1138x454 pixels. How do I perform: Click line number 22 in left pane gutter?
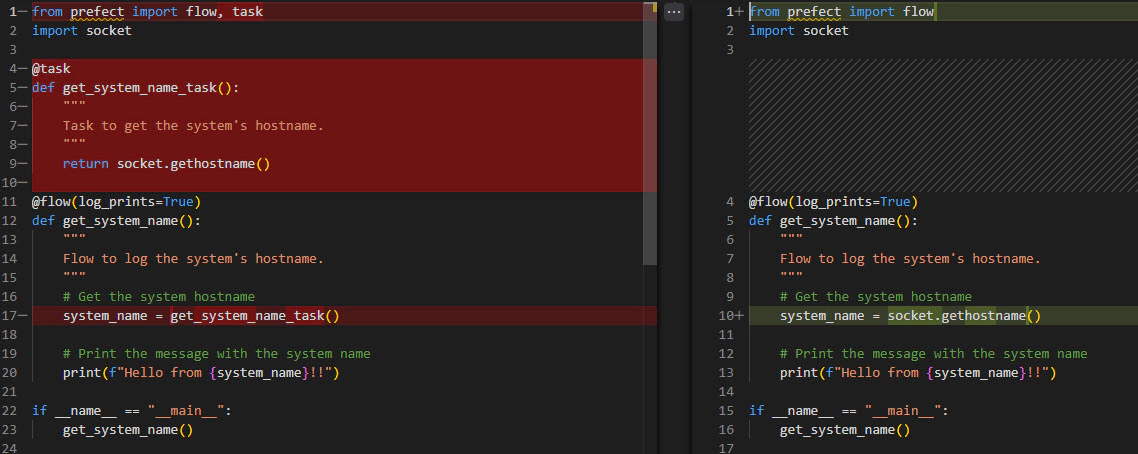(x=9, y=411)
